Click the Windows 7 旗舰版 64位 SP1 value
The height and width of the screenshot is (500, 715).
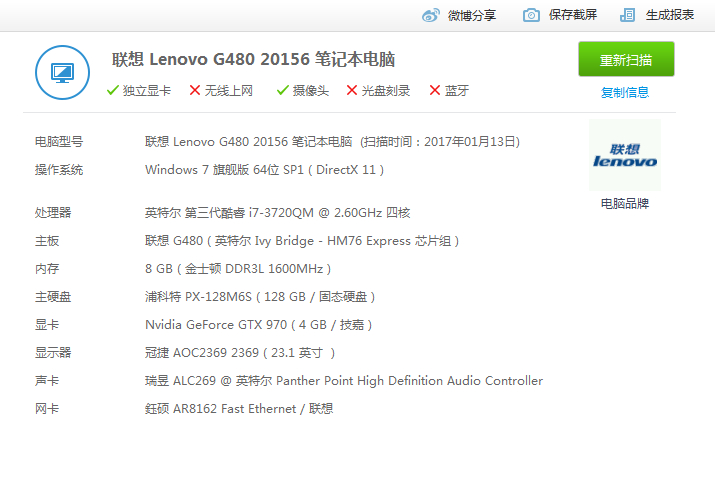pyautogui.click(x=264, y=170)
